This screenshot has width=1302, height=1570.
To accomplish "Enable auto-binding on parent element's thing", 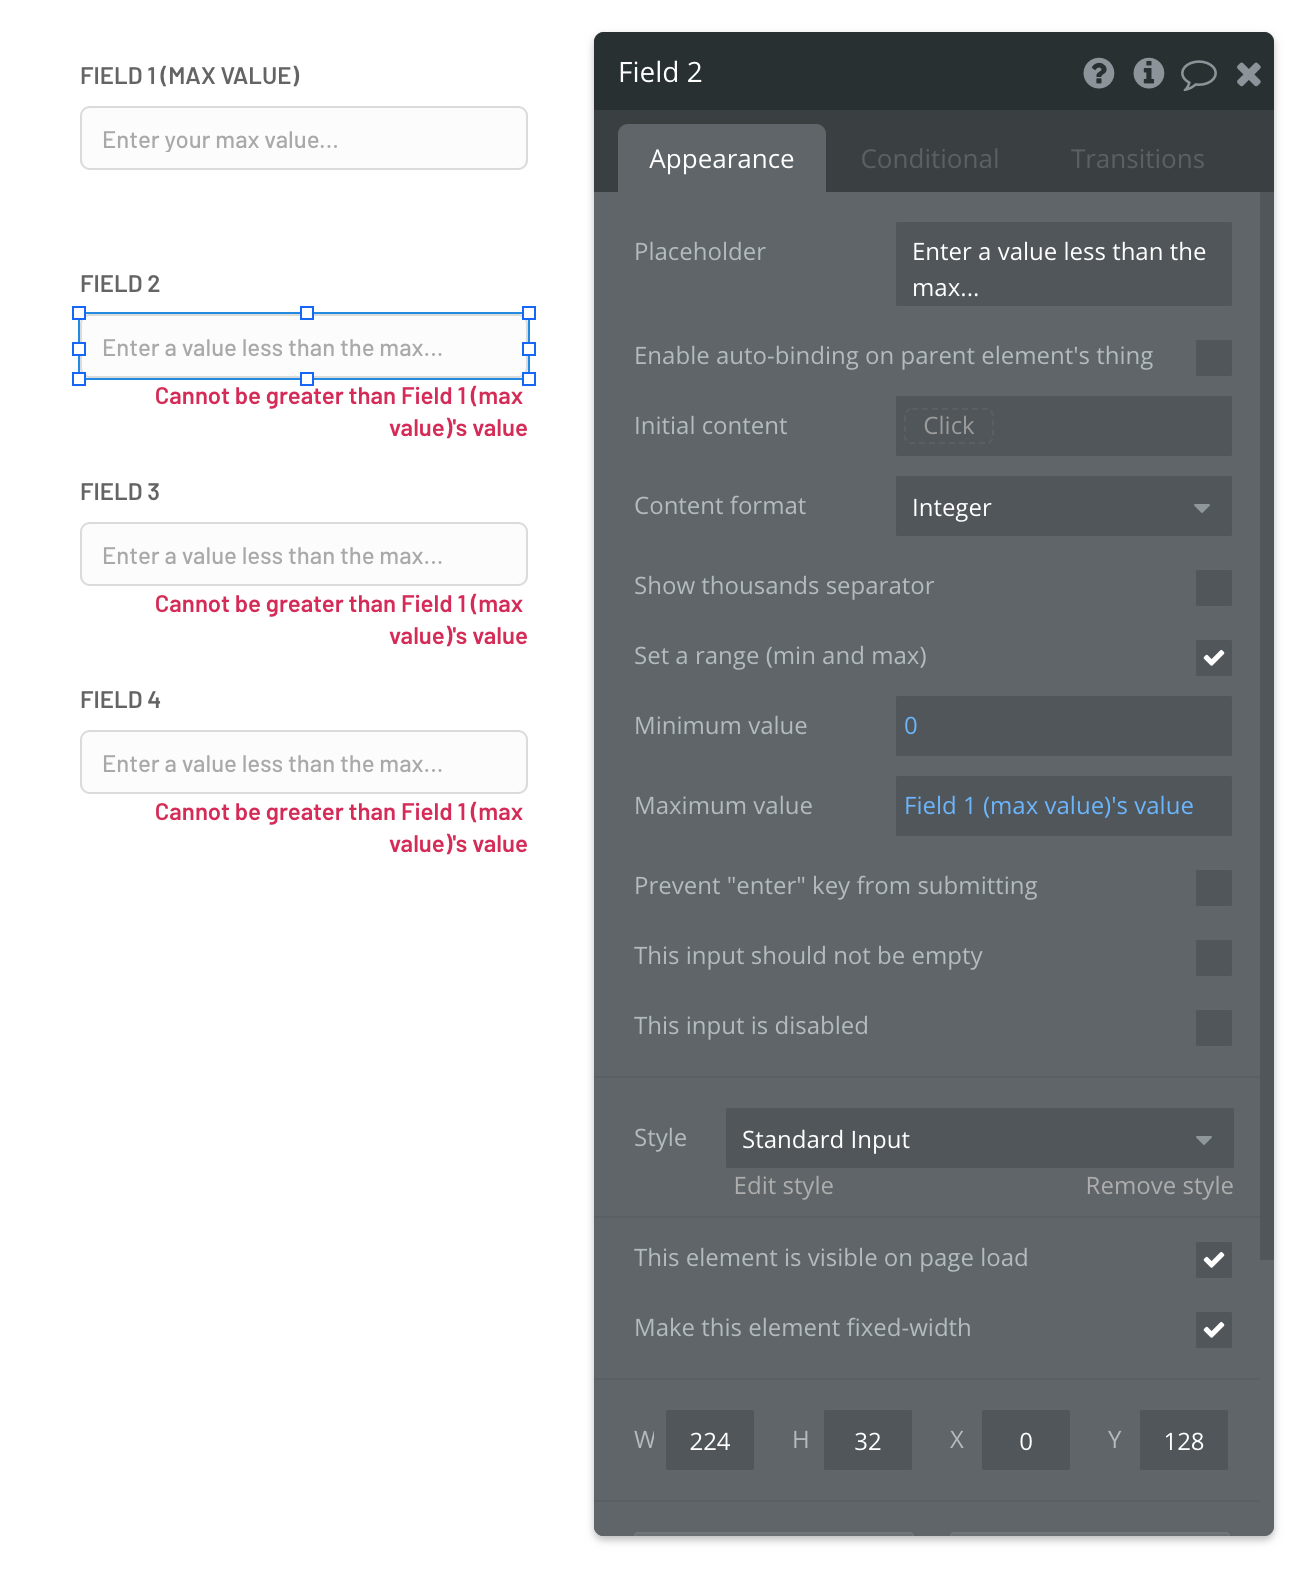I will [x=1213, y=357].
